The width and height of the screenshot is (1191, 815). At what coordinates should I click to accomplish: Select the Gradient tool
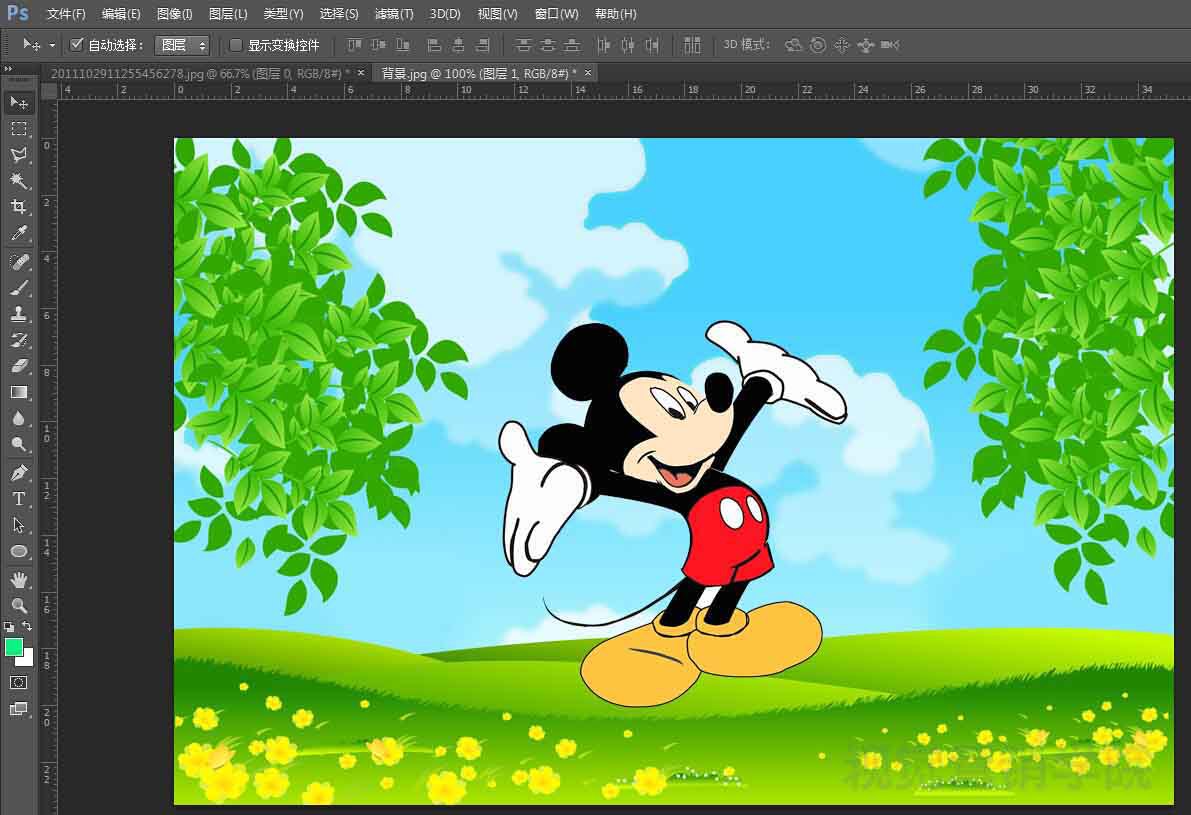coord(19,392)
